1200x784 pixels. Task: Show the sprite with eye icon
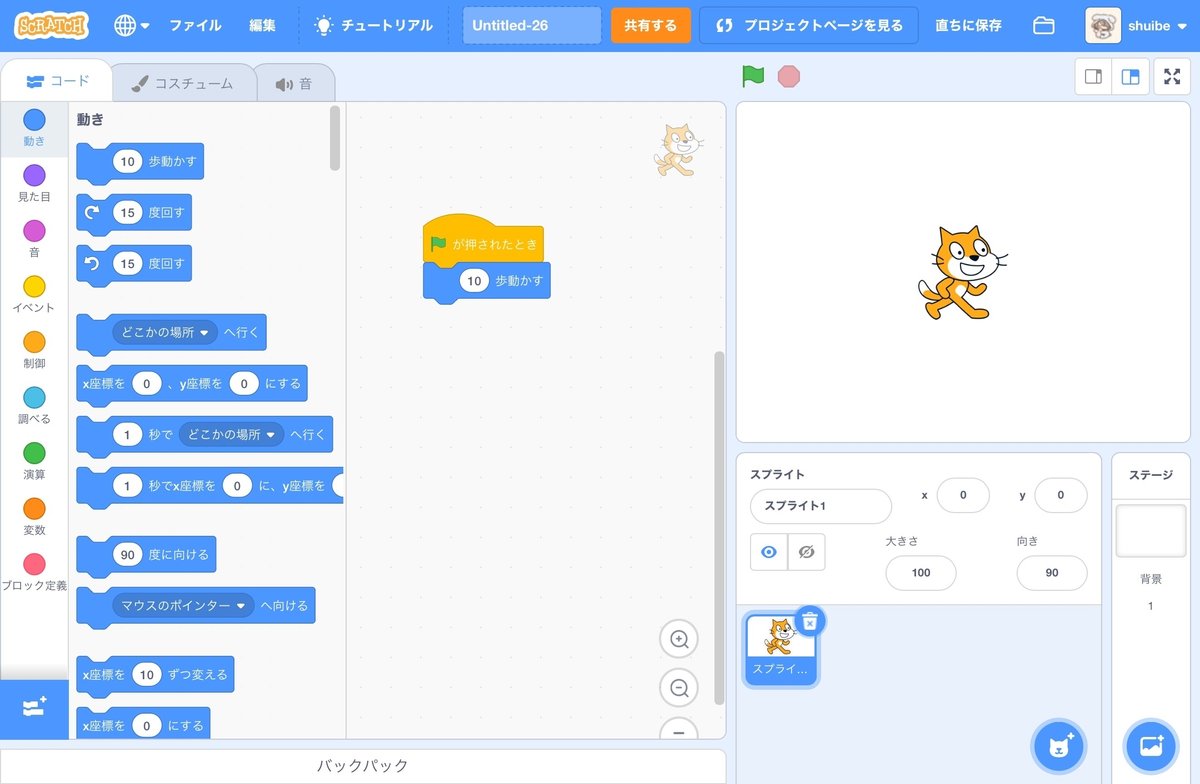point(769,552)
